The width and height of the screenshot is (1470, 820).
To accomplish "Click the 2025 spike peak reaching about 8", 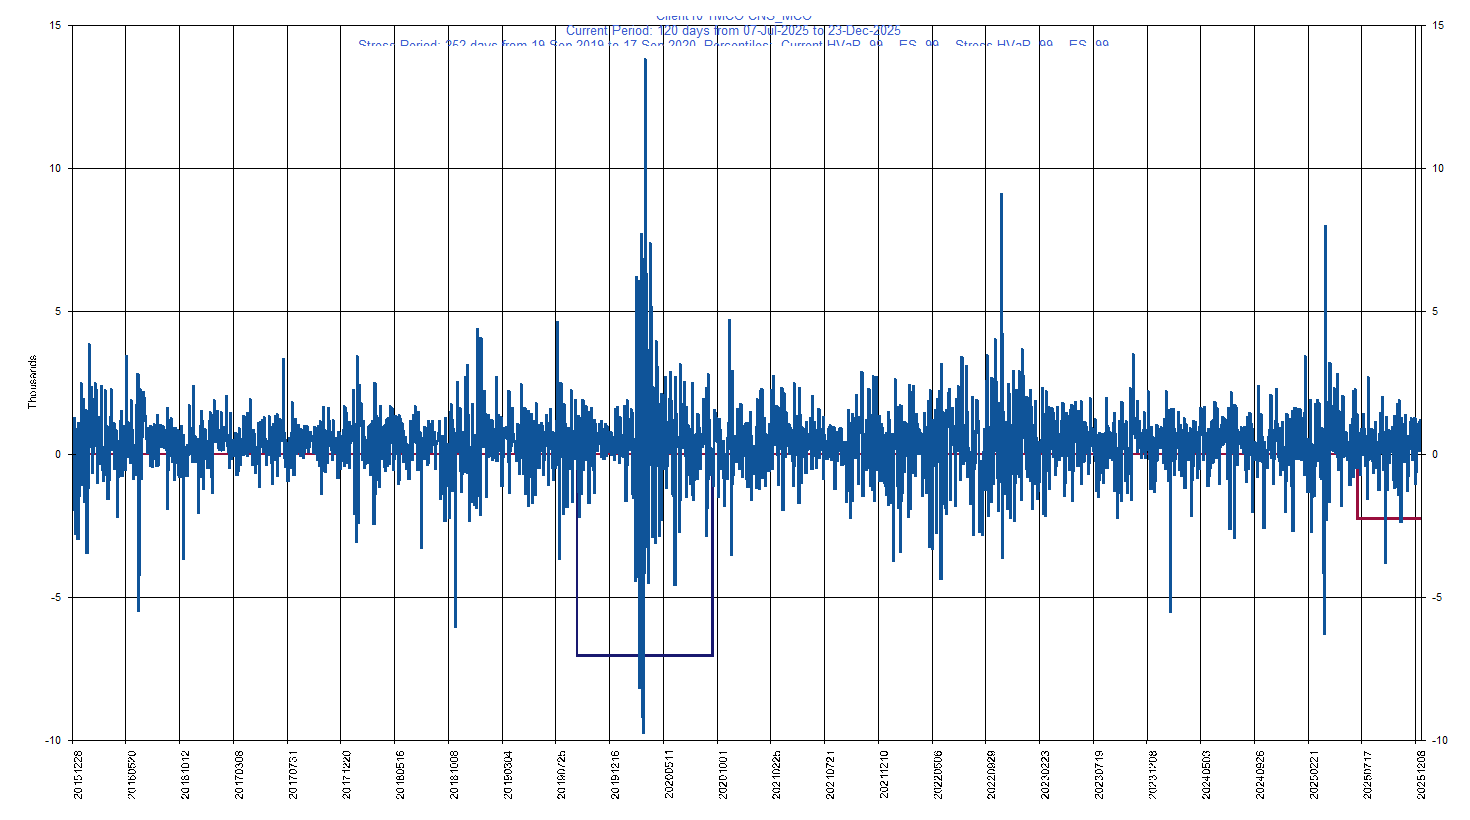I will click(x=1325, y=227).
